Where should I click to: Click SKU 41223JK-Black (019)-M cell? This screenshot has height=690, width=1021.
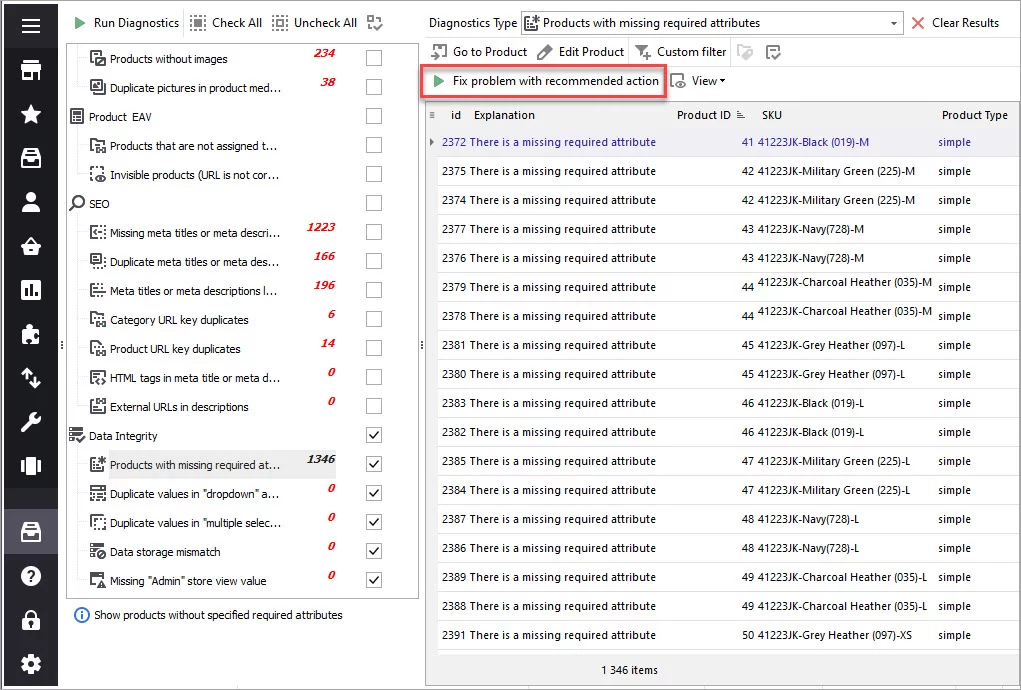pyautogui.click(x=813, y=142)
